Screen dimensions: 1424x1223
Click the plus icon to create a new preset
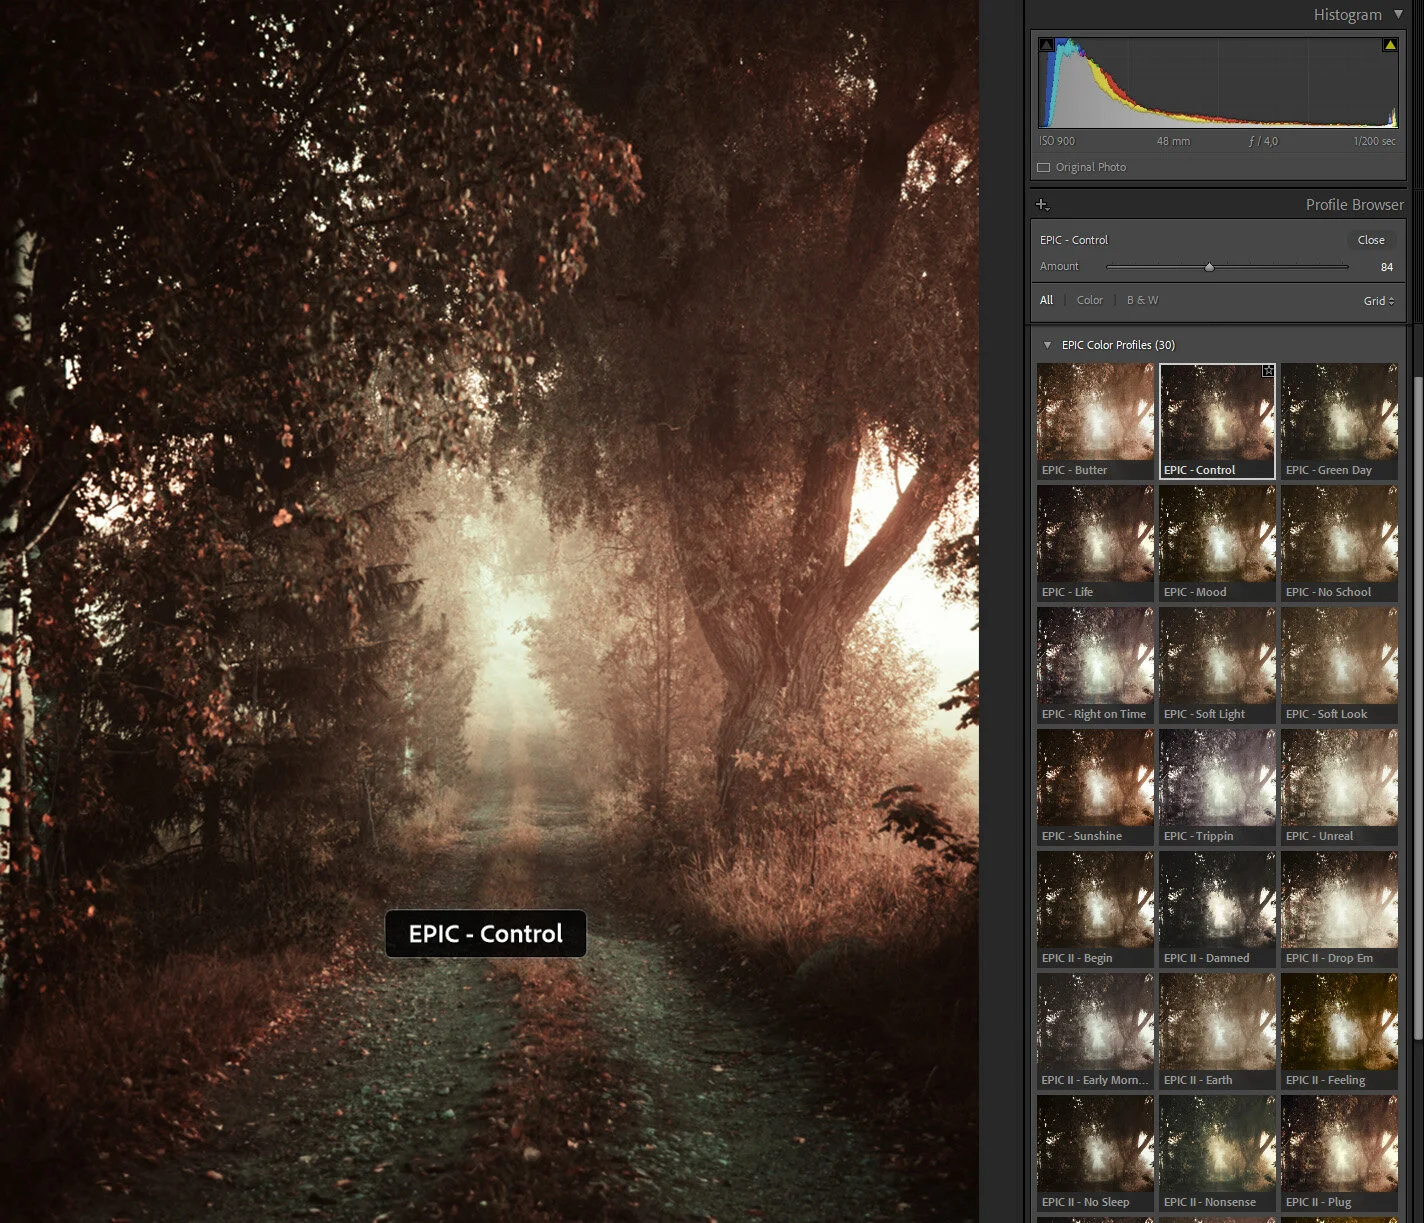(1042, 204)
